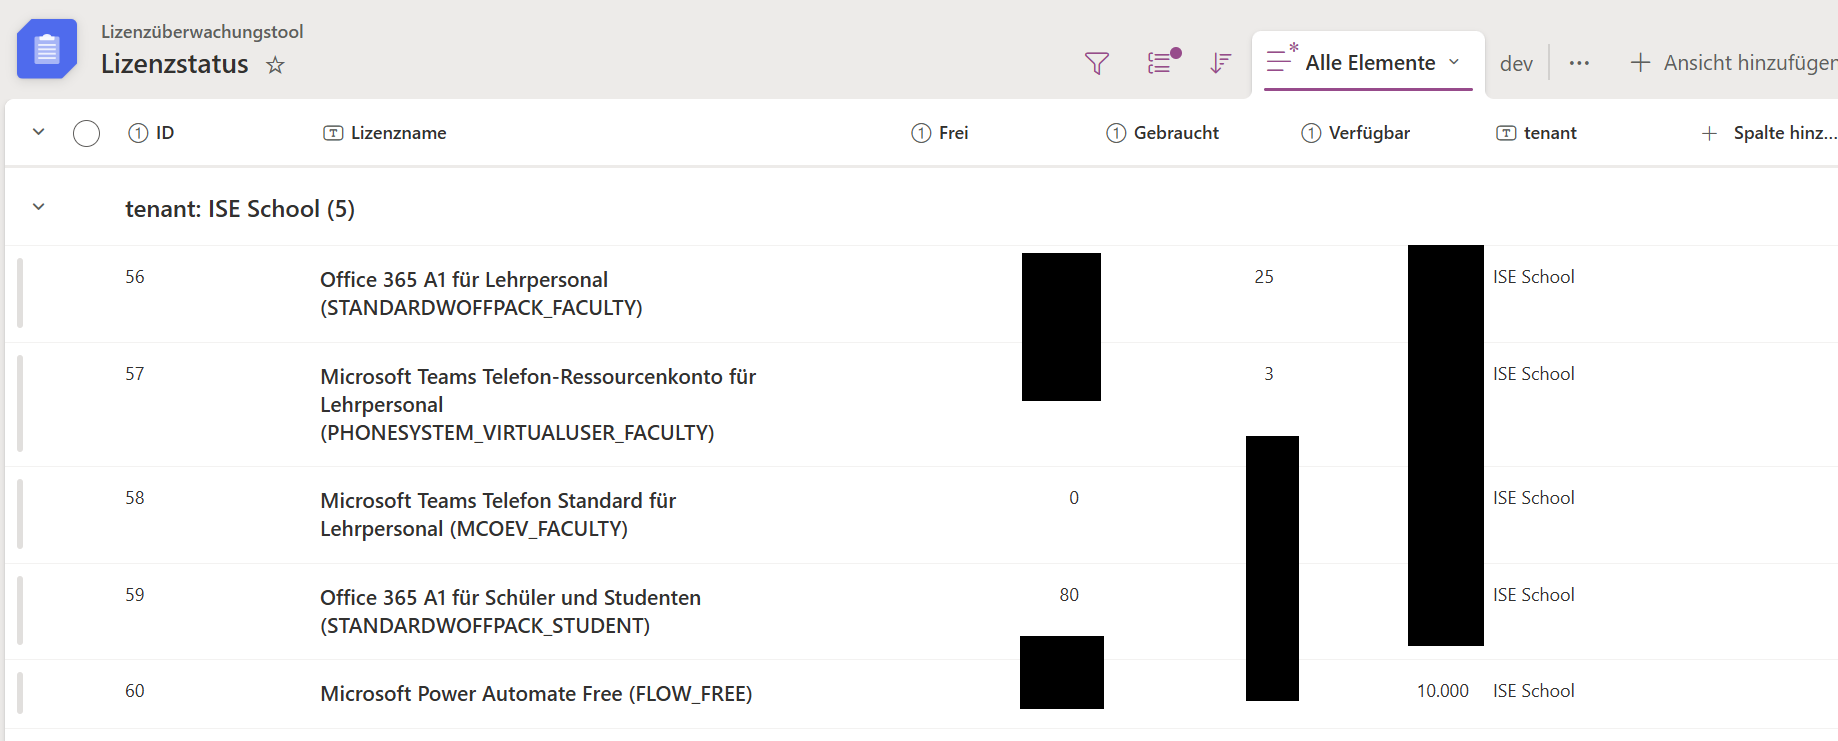This screenshot has height=741, width=1838.
Task: Open Microsoft Power Automate Free (FLOW_FREE) item
Action: coord(536,694)
